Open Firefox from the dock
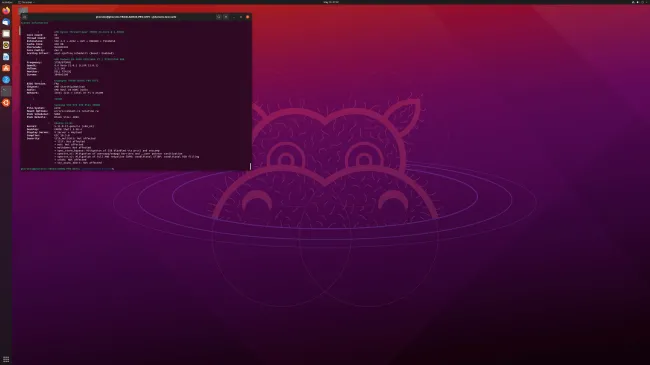Screen dimensions: 650x365 coord(6,11)
